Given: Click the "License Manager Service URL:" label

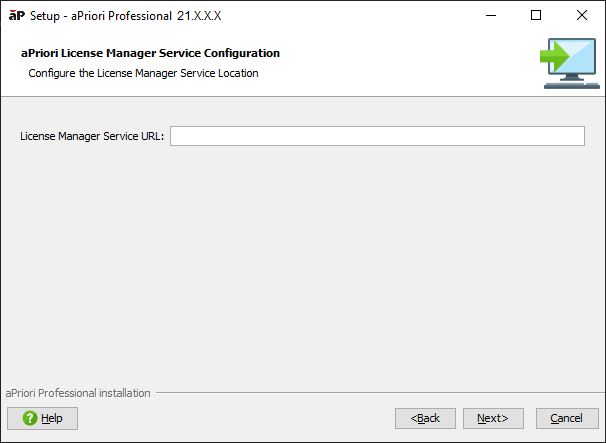Looking at the screenshot, I should point(92,136).
